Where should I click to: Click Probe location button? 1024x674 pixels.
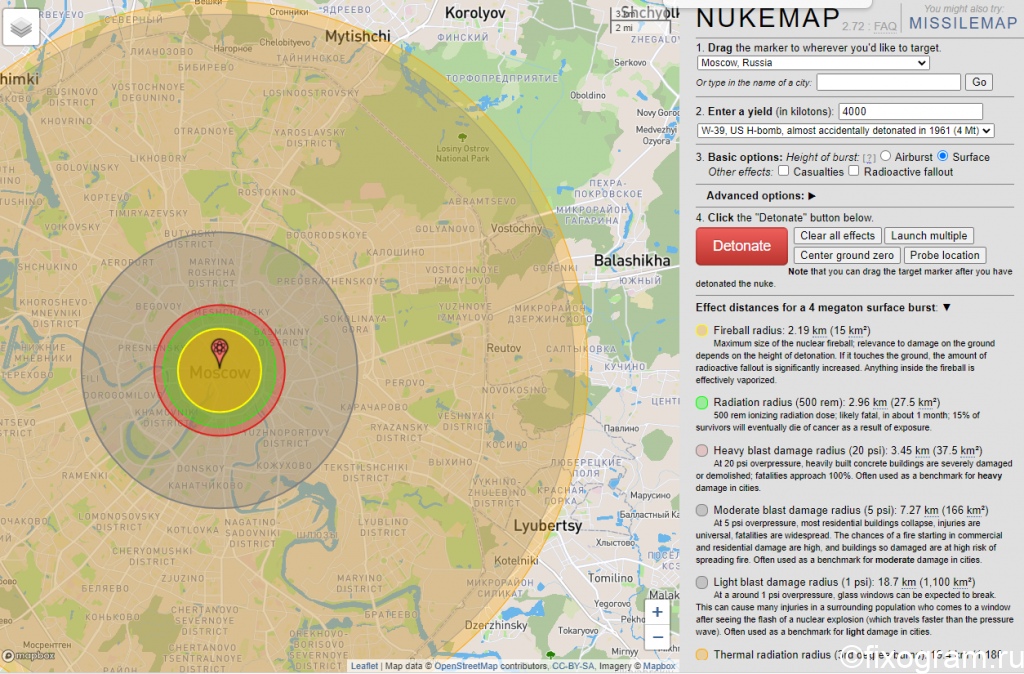point(944,255)
